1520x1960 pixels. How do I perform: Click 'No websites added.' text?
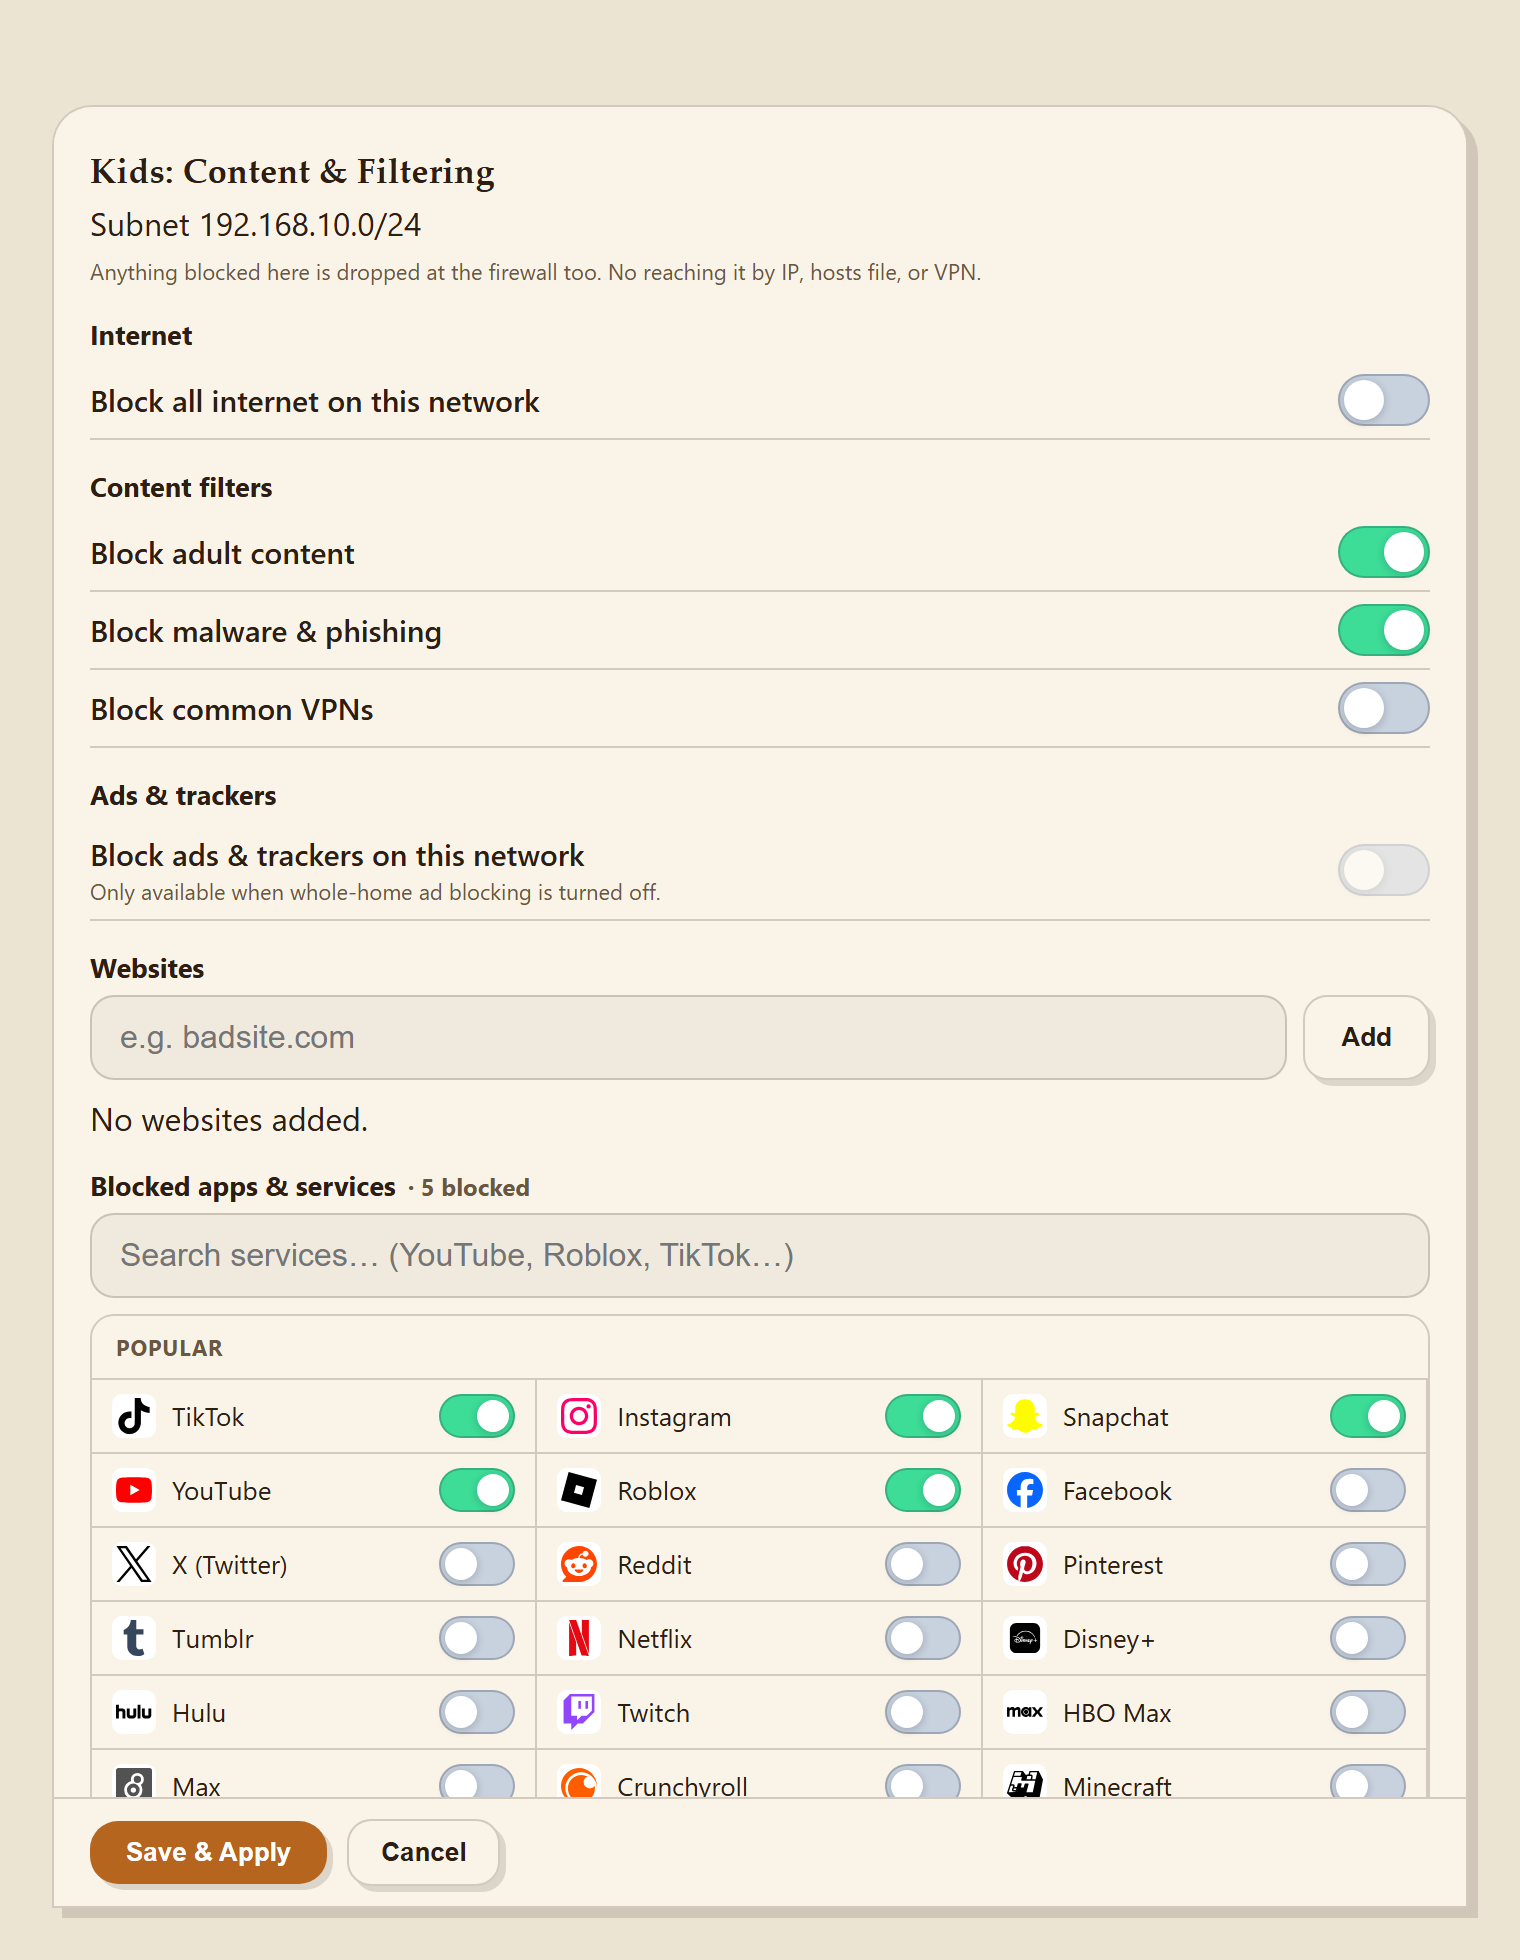229,1120
